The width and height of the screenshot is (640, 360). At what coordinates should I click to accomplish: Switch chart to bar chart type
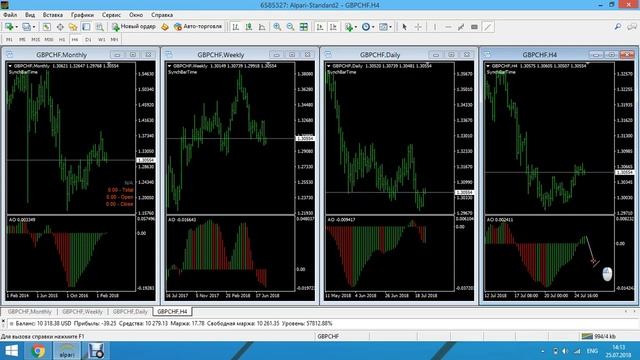(x=236, y=27)
